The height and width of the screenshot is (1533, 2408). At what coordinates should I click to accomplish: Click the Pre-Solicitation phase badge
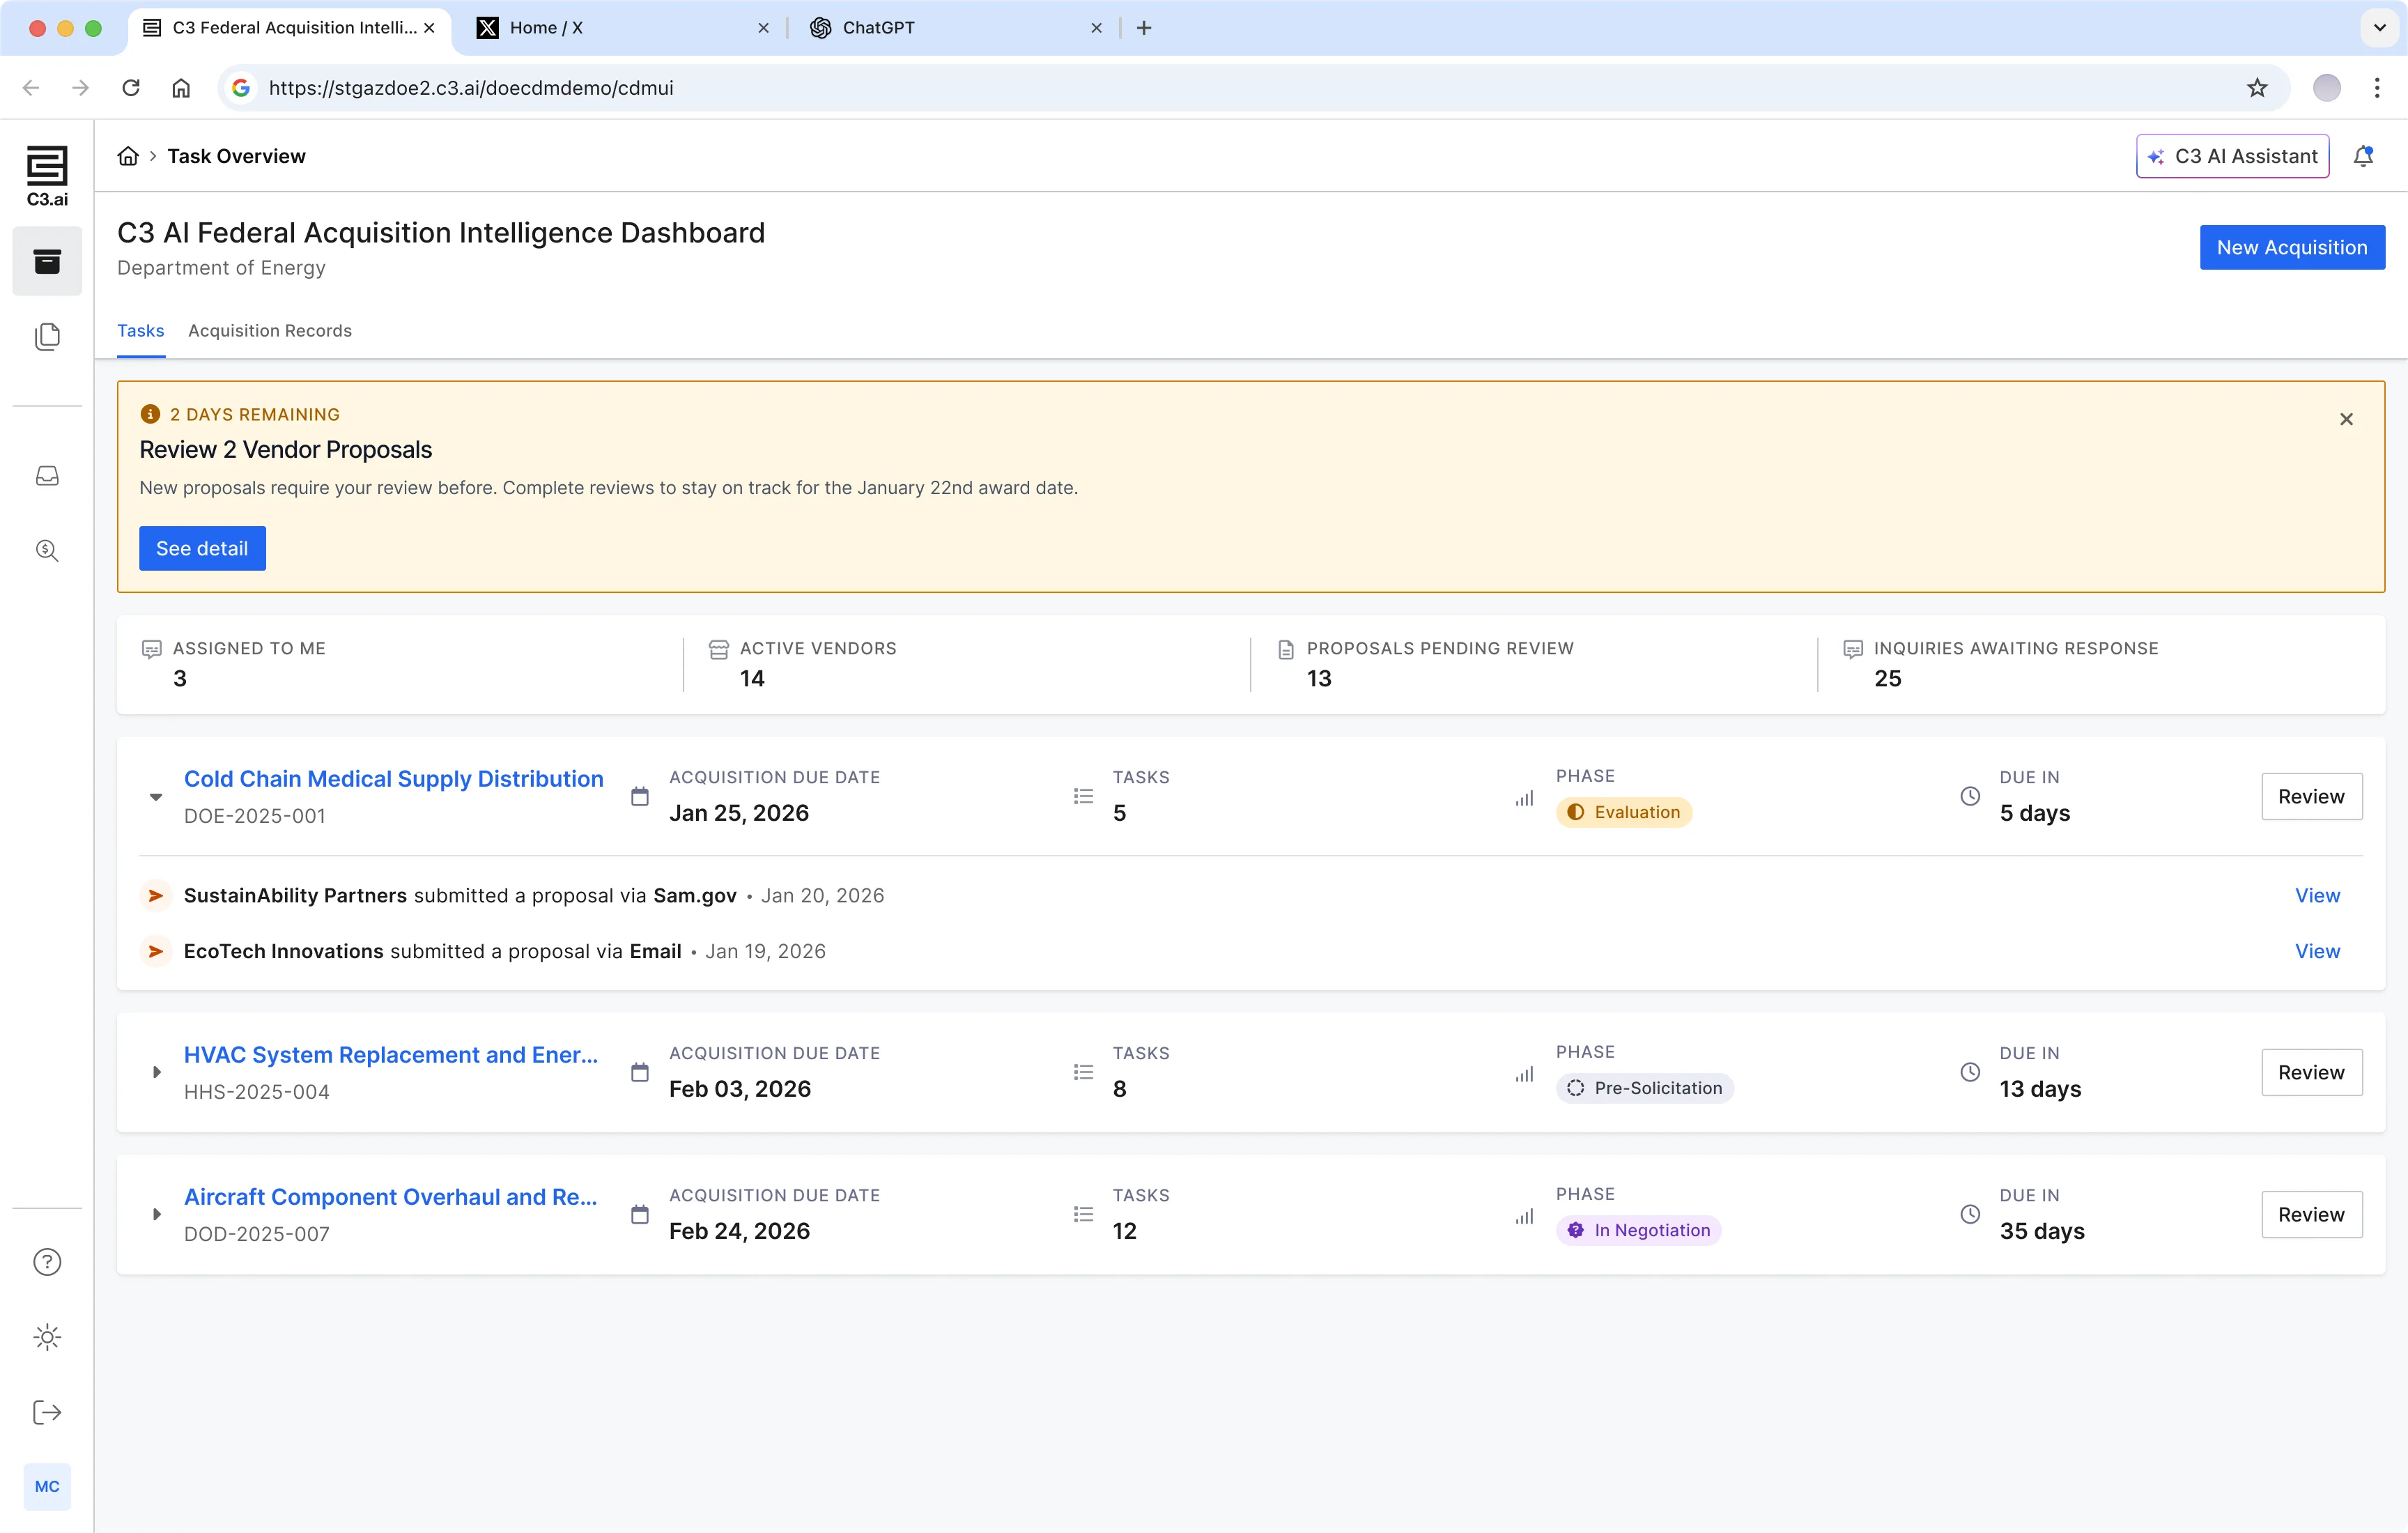1645,1089
